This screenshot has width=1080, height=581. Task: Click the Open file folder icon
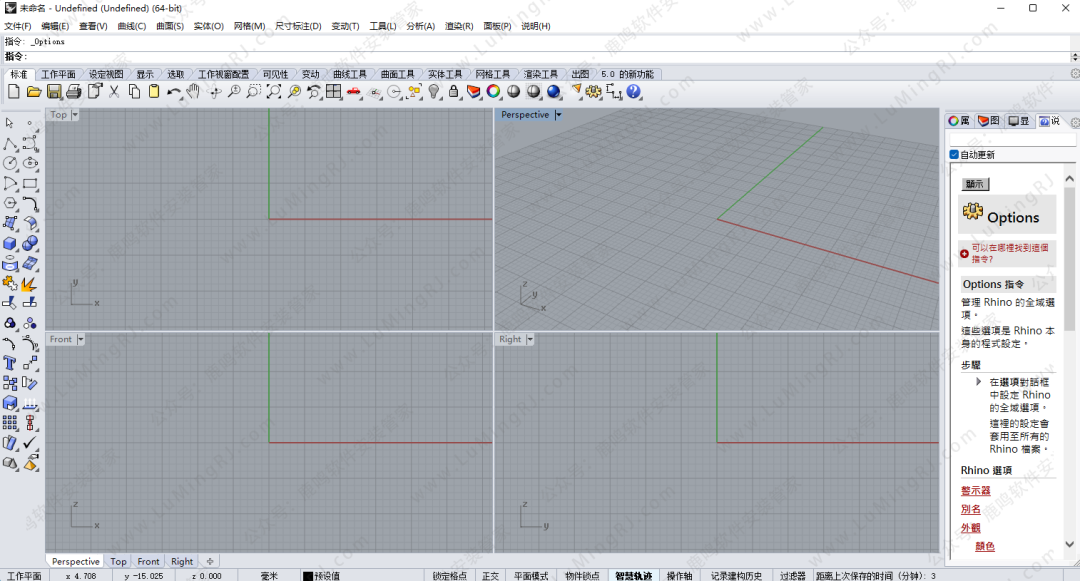click(x=33, y=92)
